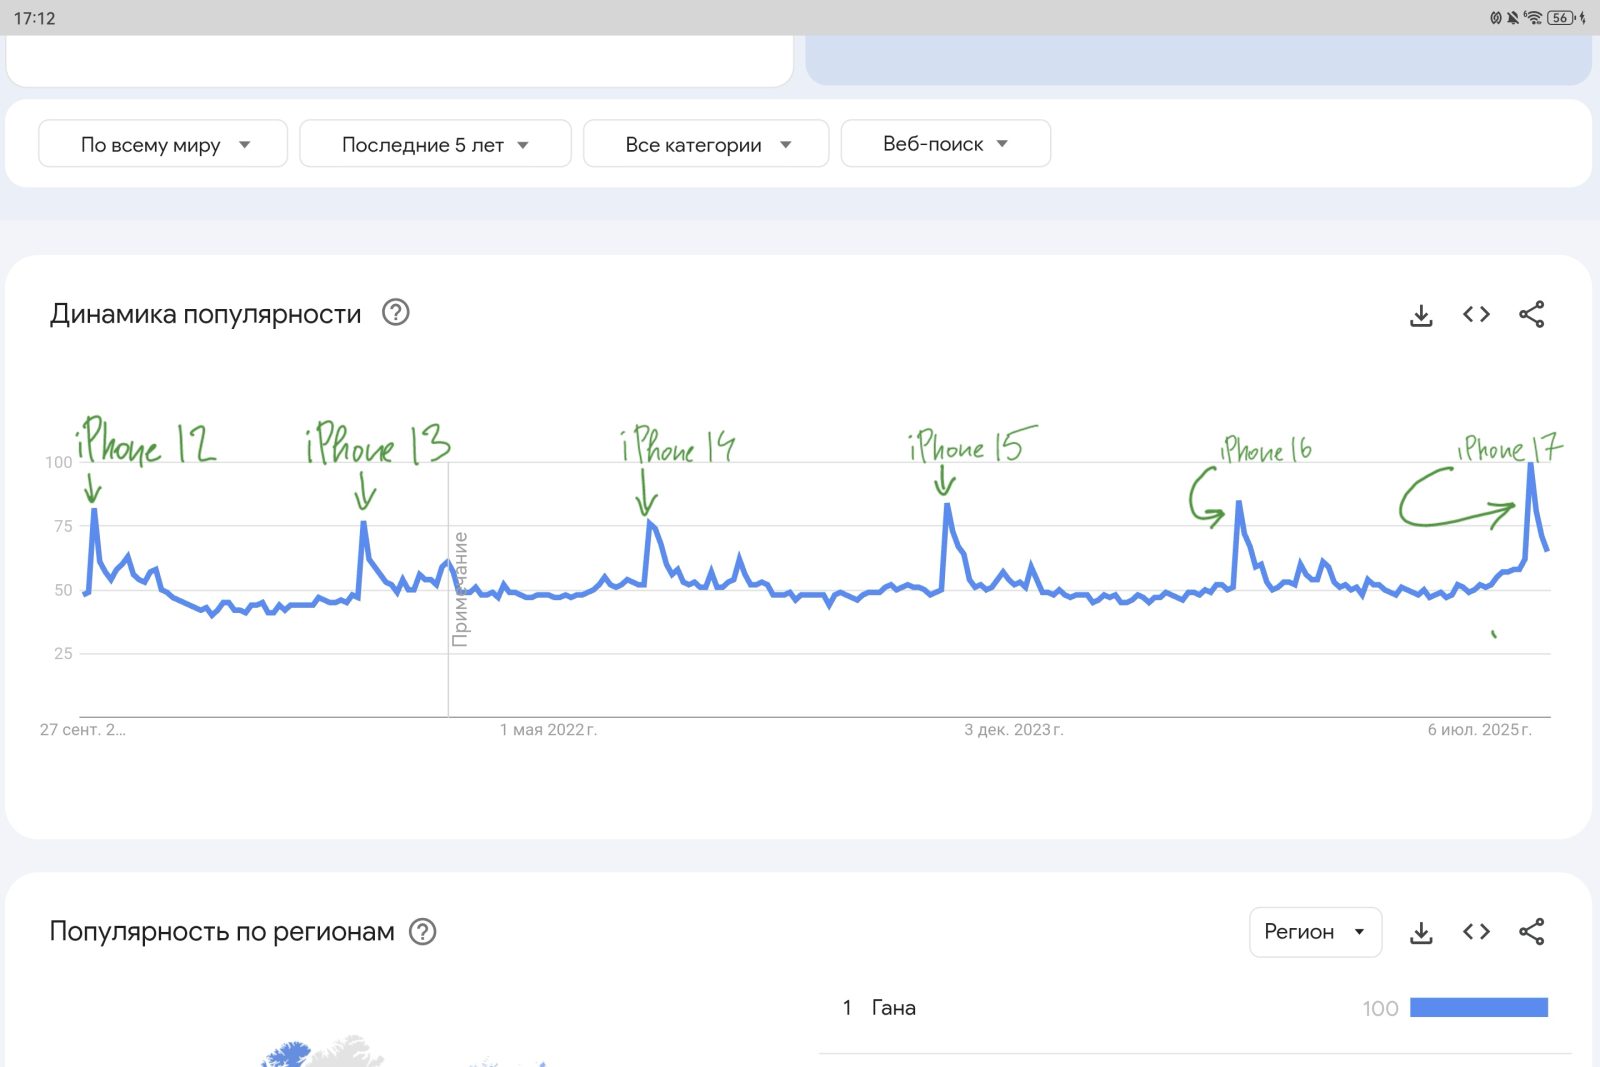Open embed code for the regions section

click(1476, 932)
